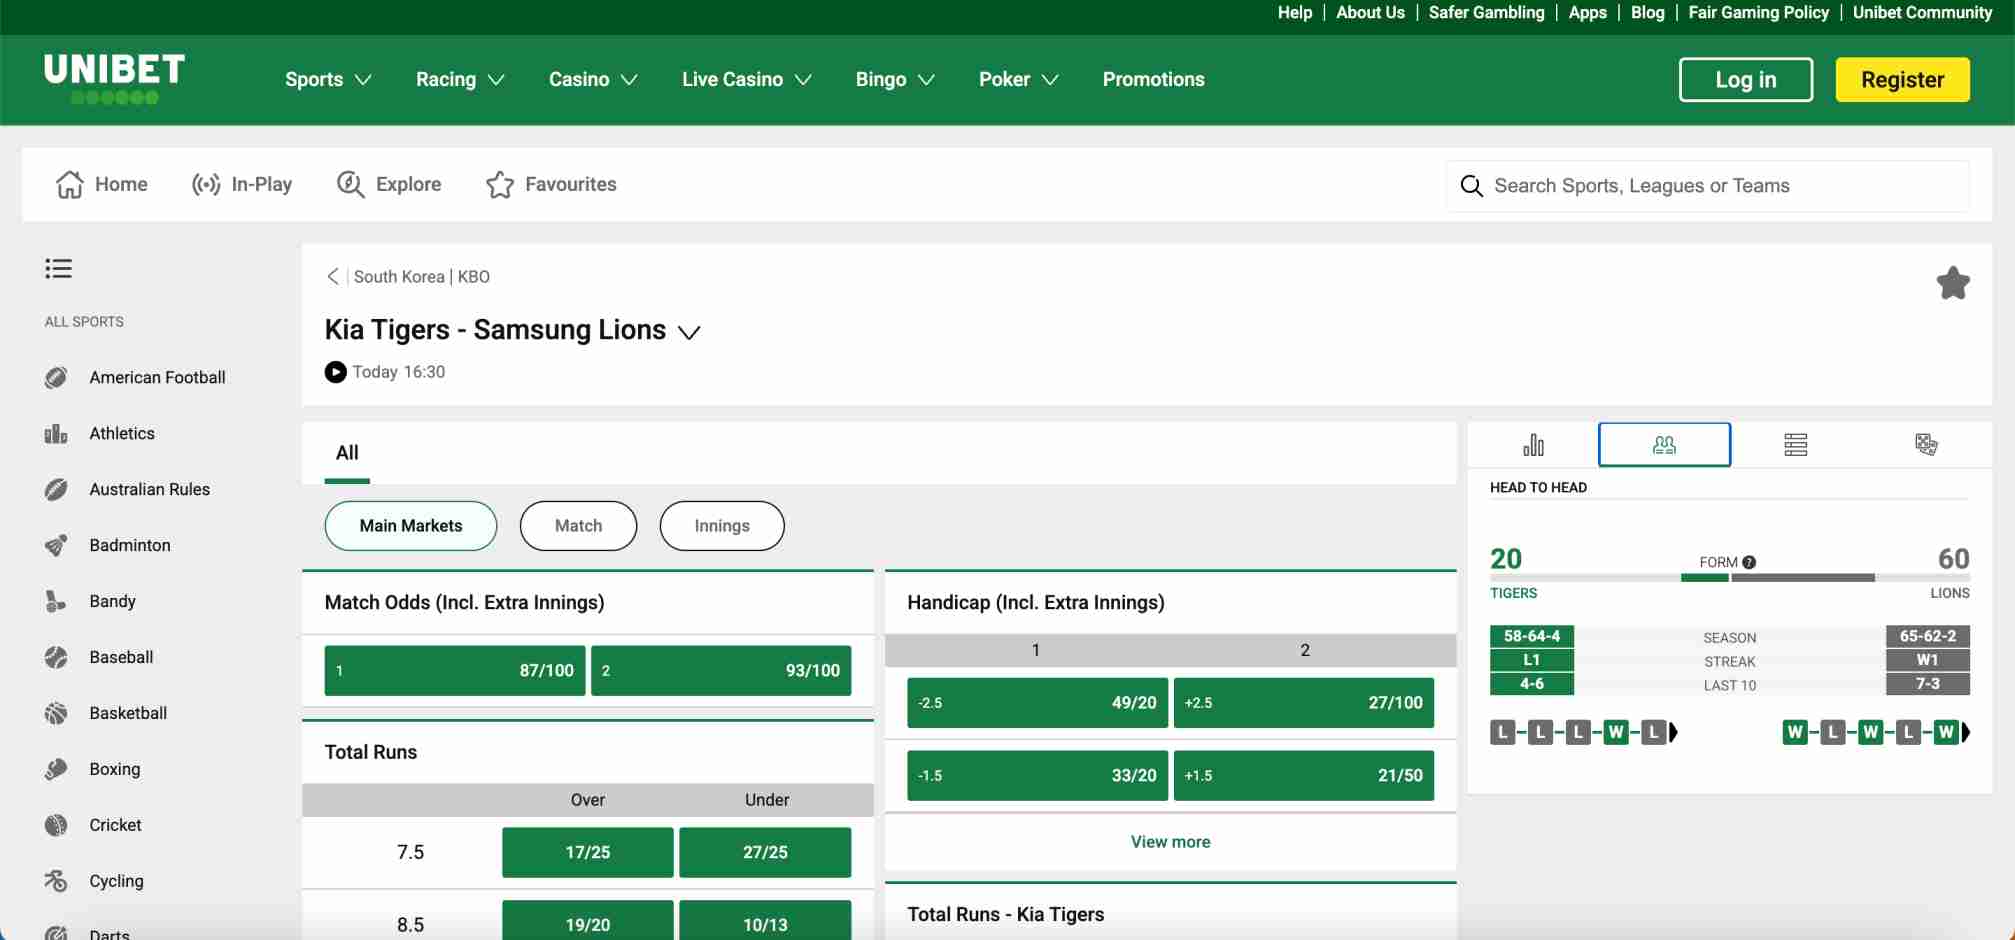Viewport: 2015px width, 940px height.
Task: Open the statistics bar chart tab
Action: (1533, 444)
